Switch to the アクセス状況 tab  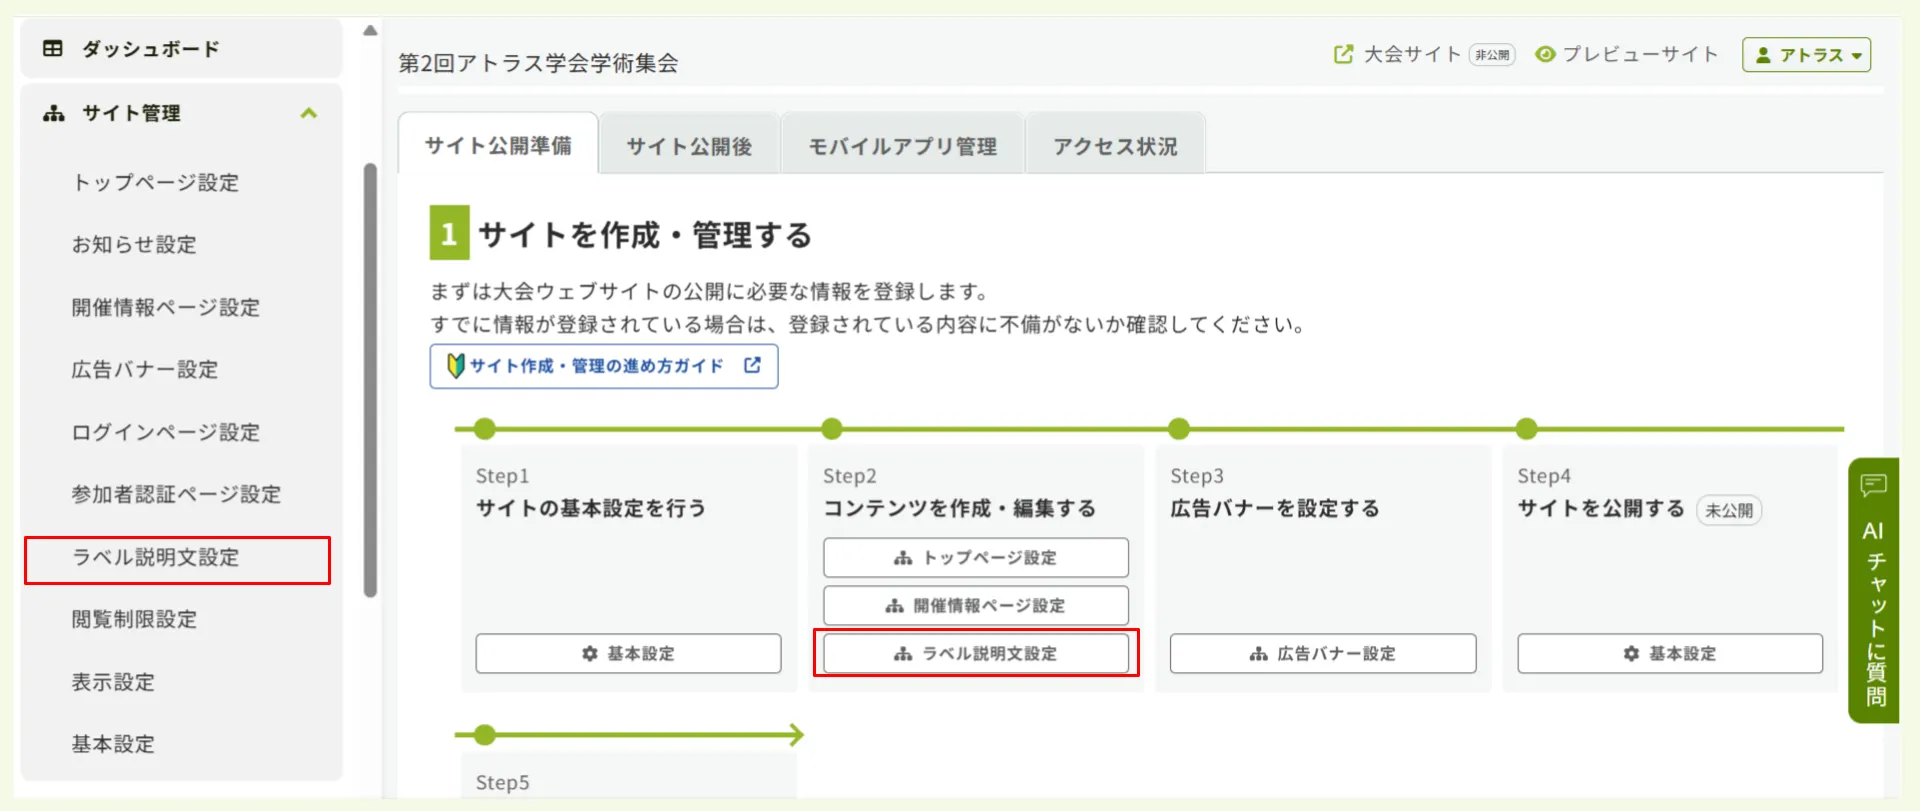click(x=1115, y=146)
